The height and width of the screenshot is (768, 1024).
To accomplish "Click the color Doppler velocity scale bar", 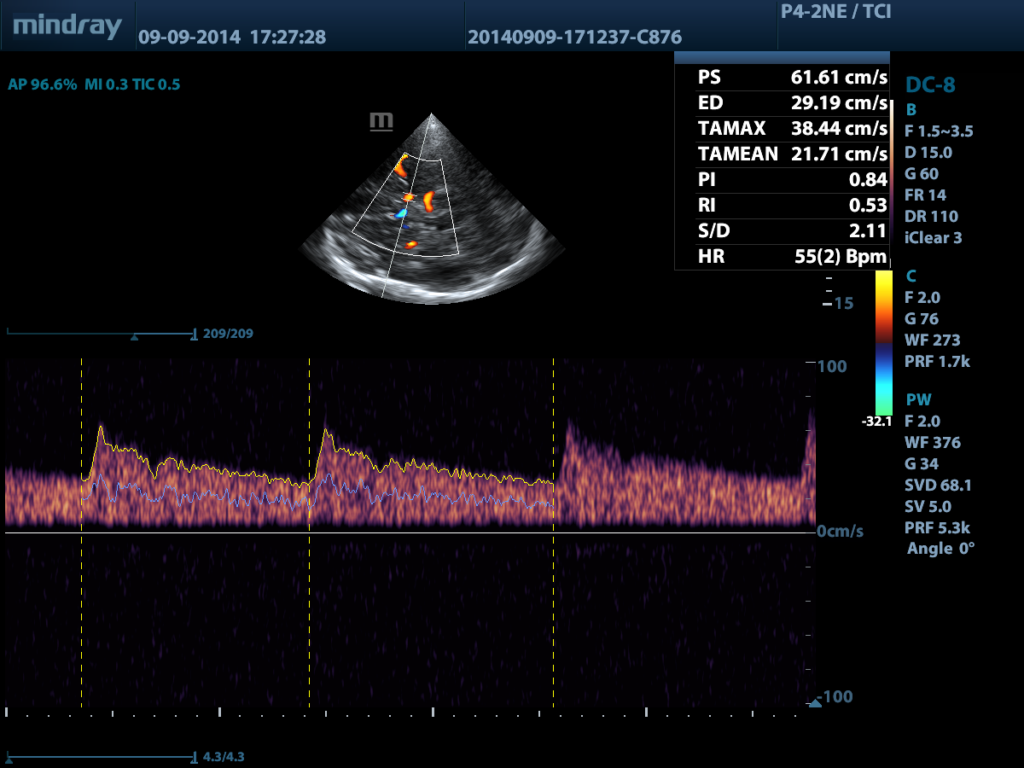I will click(x=883, y=342).
